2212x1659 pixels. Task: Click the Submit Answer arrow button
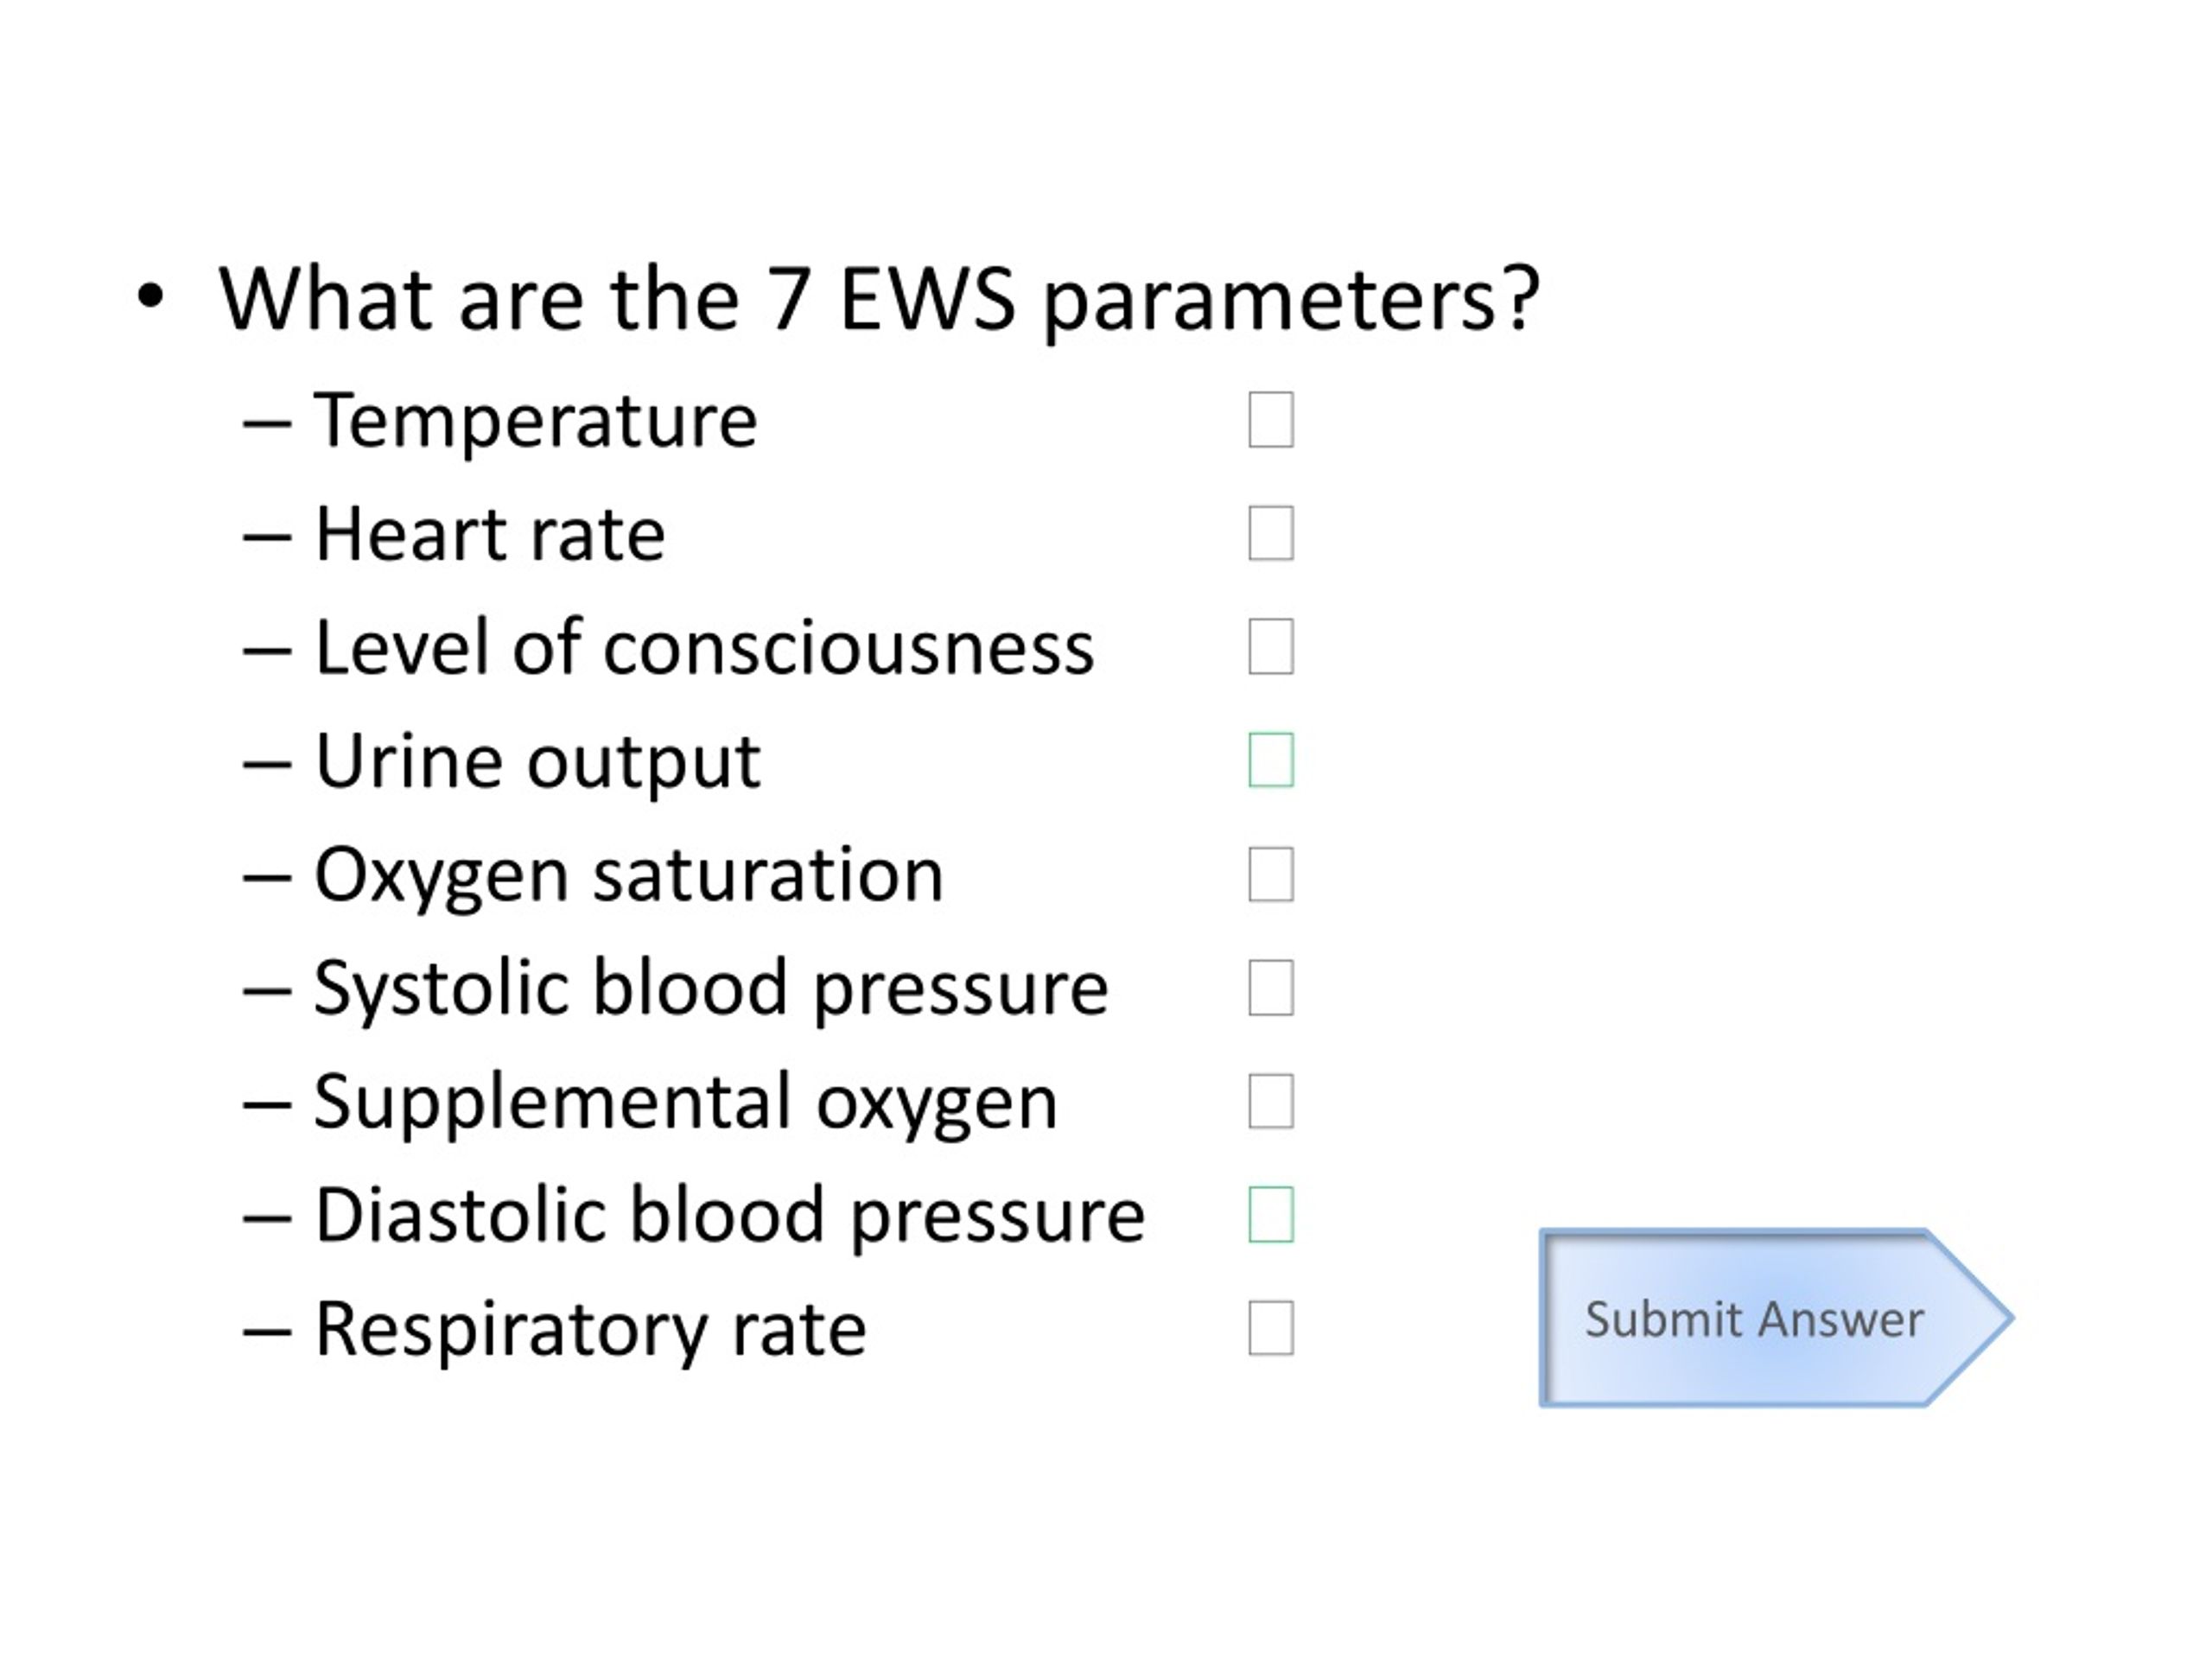click(x=1775, y=1318)
